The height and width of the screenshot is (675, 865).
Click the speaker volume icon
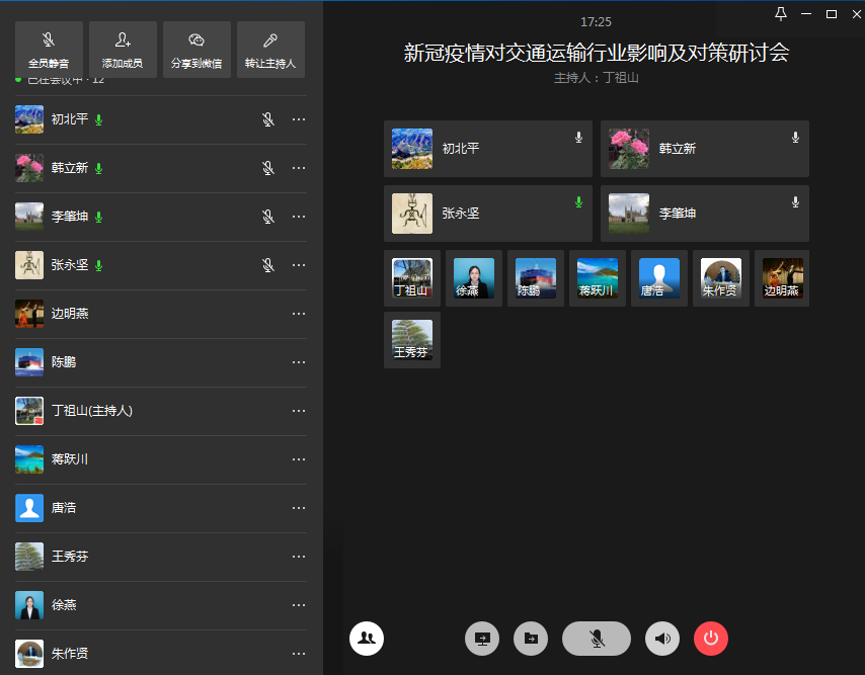coord(662,638)
